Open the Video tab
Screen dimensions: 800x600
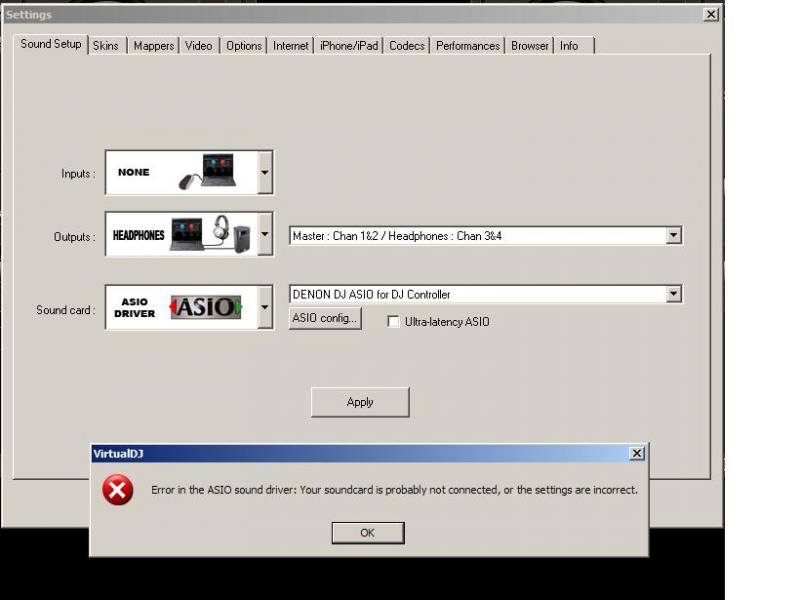point(198,46)
